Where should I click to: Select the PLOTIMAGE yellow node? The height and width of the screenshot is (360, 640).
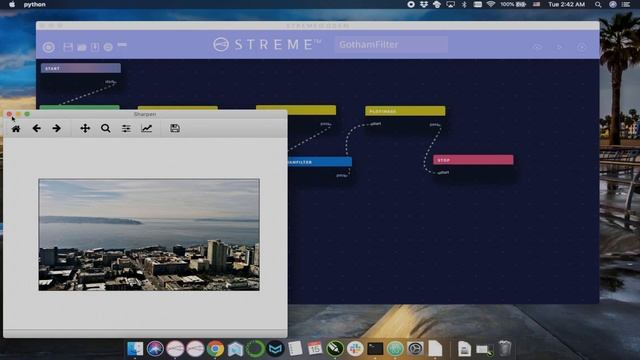[x=405, y=111]
